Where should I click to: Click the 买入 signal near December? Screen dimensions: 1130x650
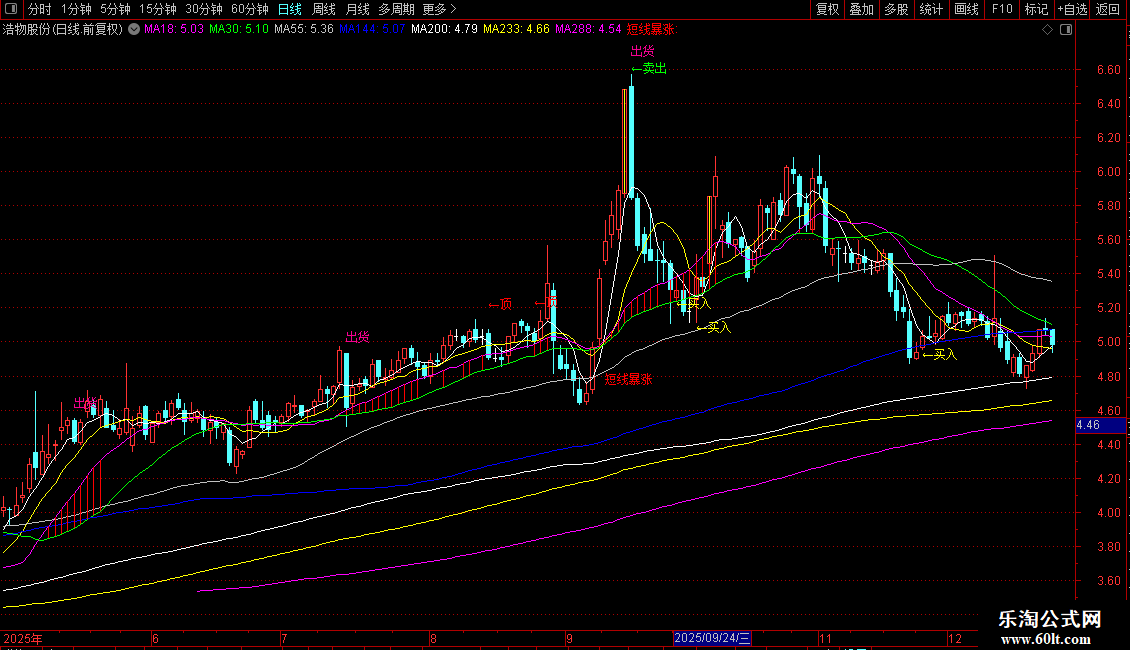(x=940, y=355)
